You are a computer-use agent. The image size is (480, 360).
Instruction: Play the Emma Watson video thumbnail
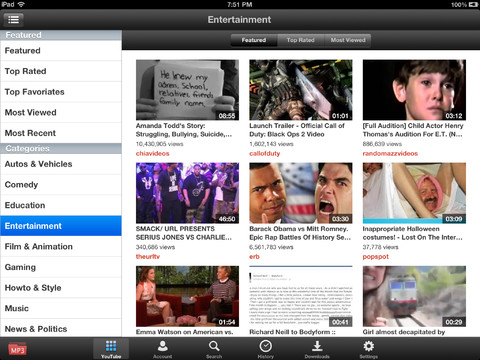187,296
